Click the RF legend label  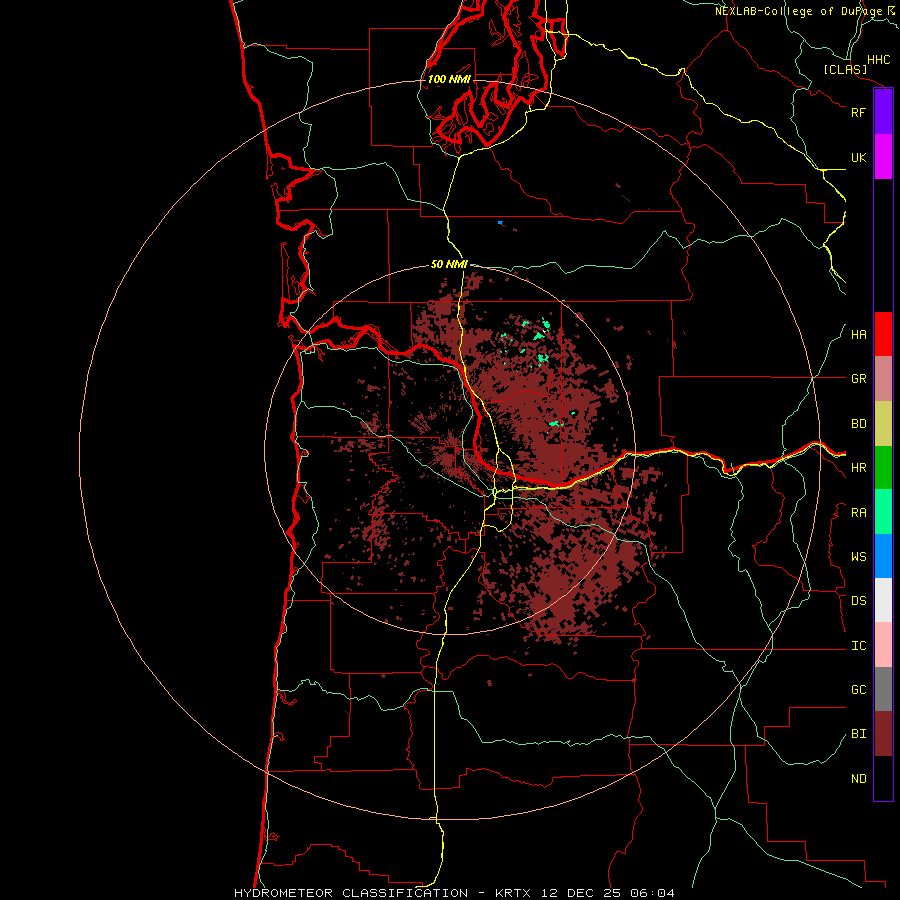click(859, 112)
